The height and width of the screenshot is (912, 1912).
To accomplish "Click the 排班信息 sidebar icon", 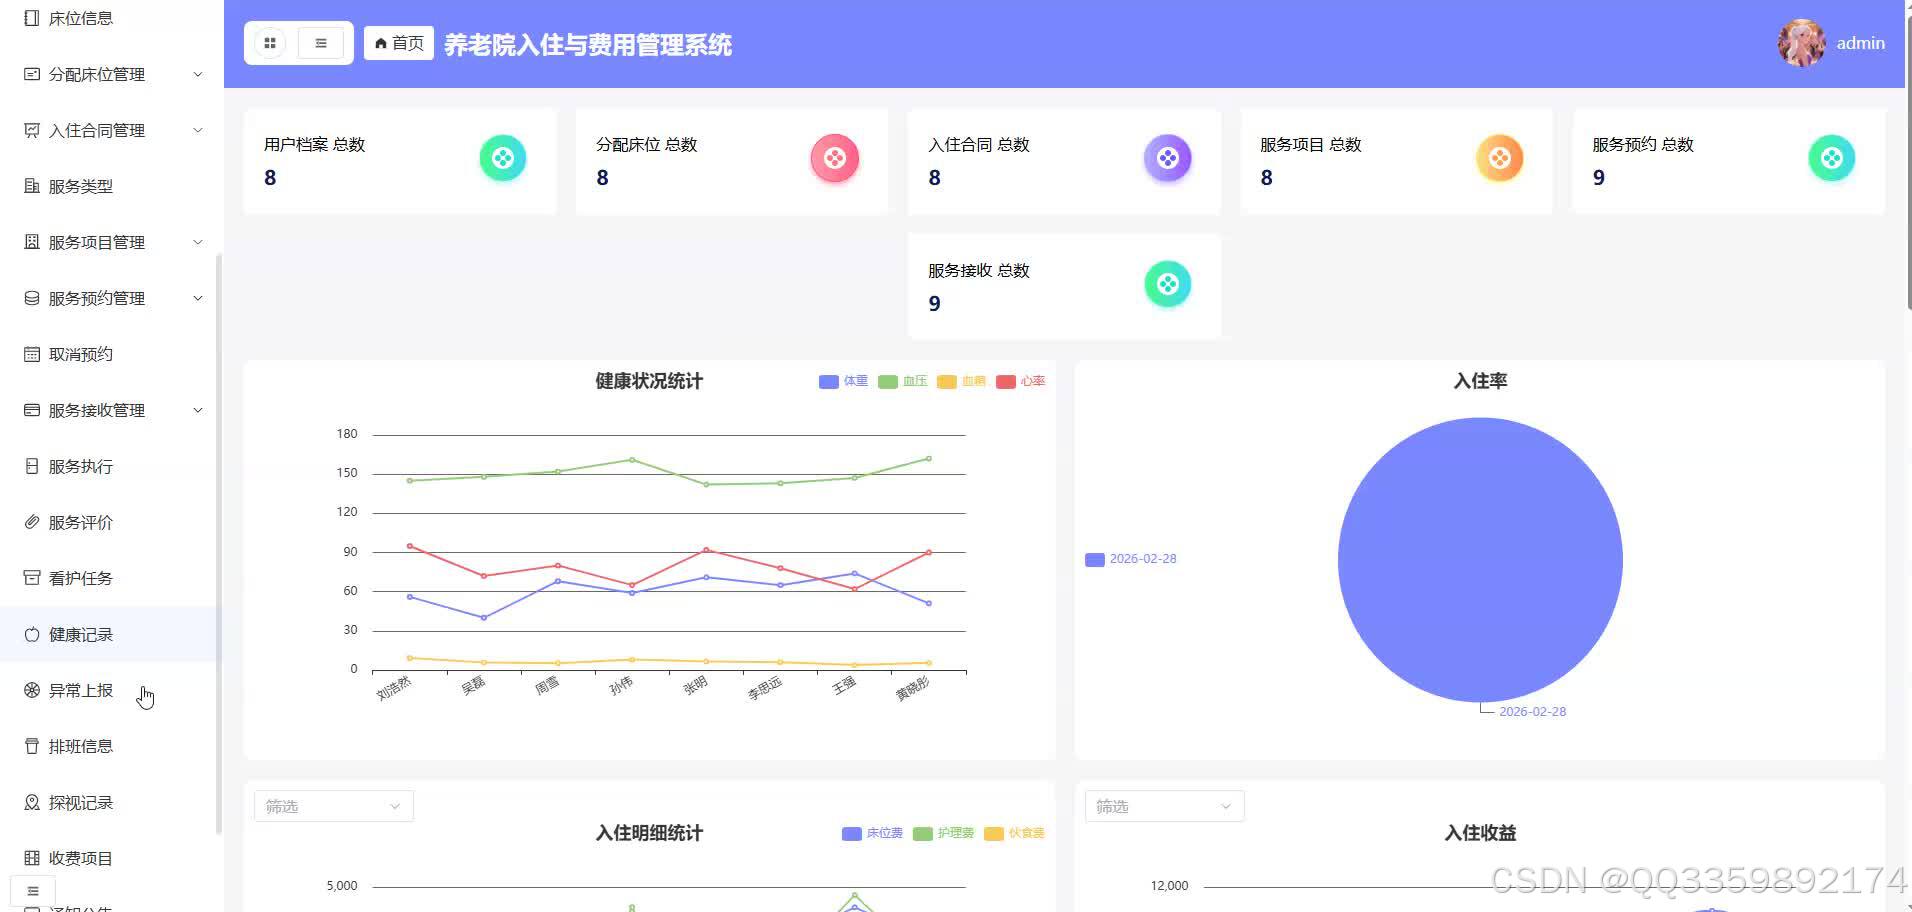I will click(x=32, y=746).
